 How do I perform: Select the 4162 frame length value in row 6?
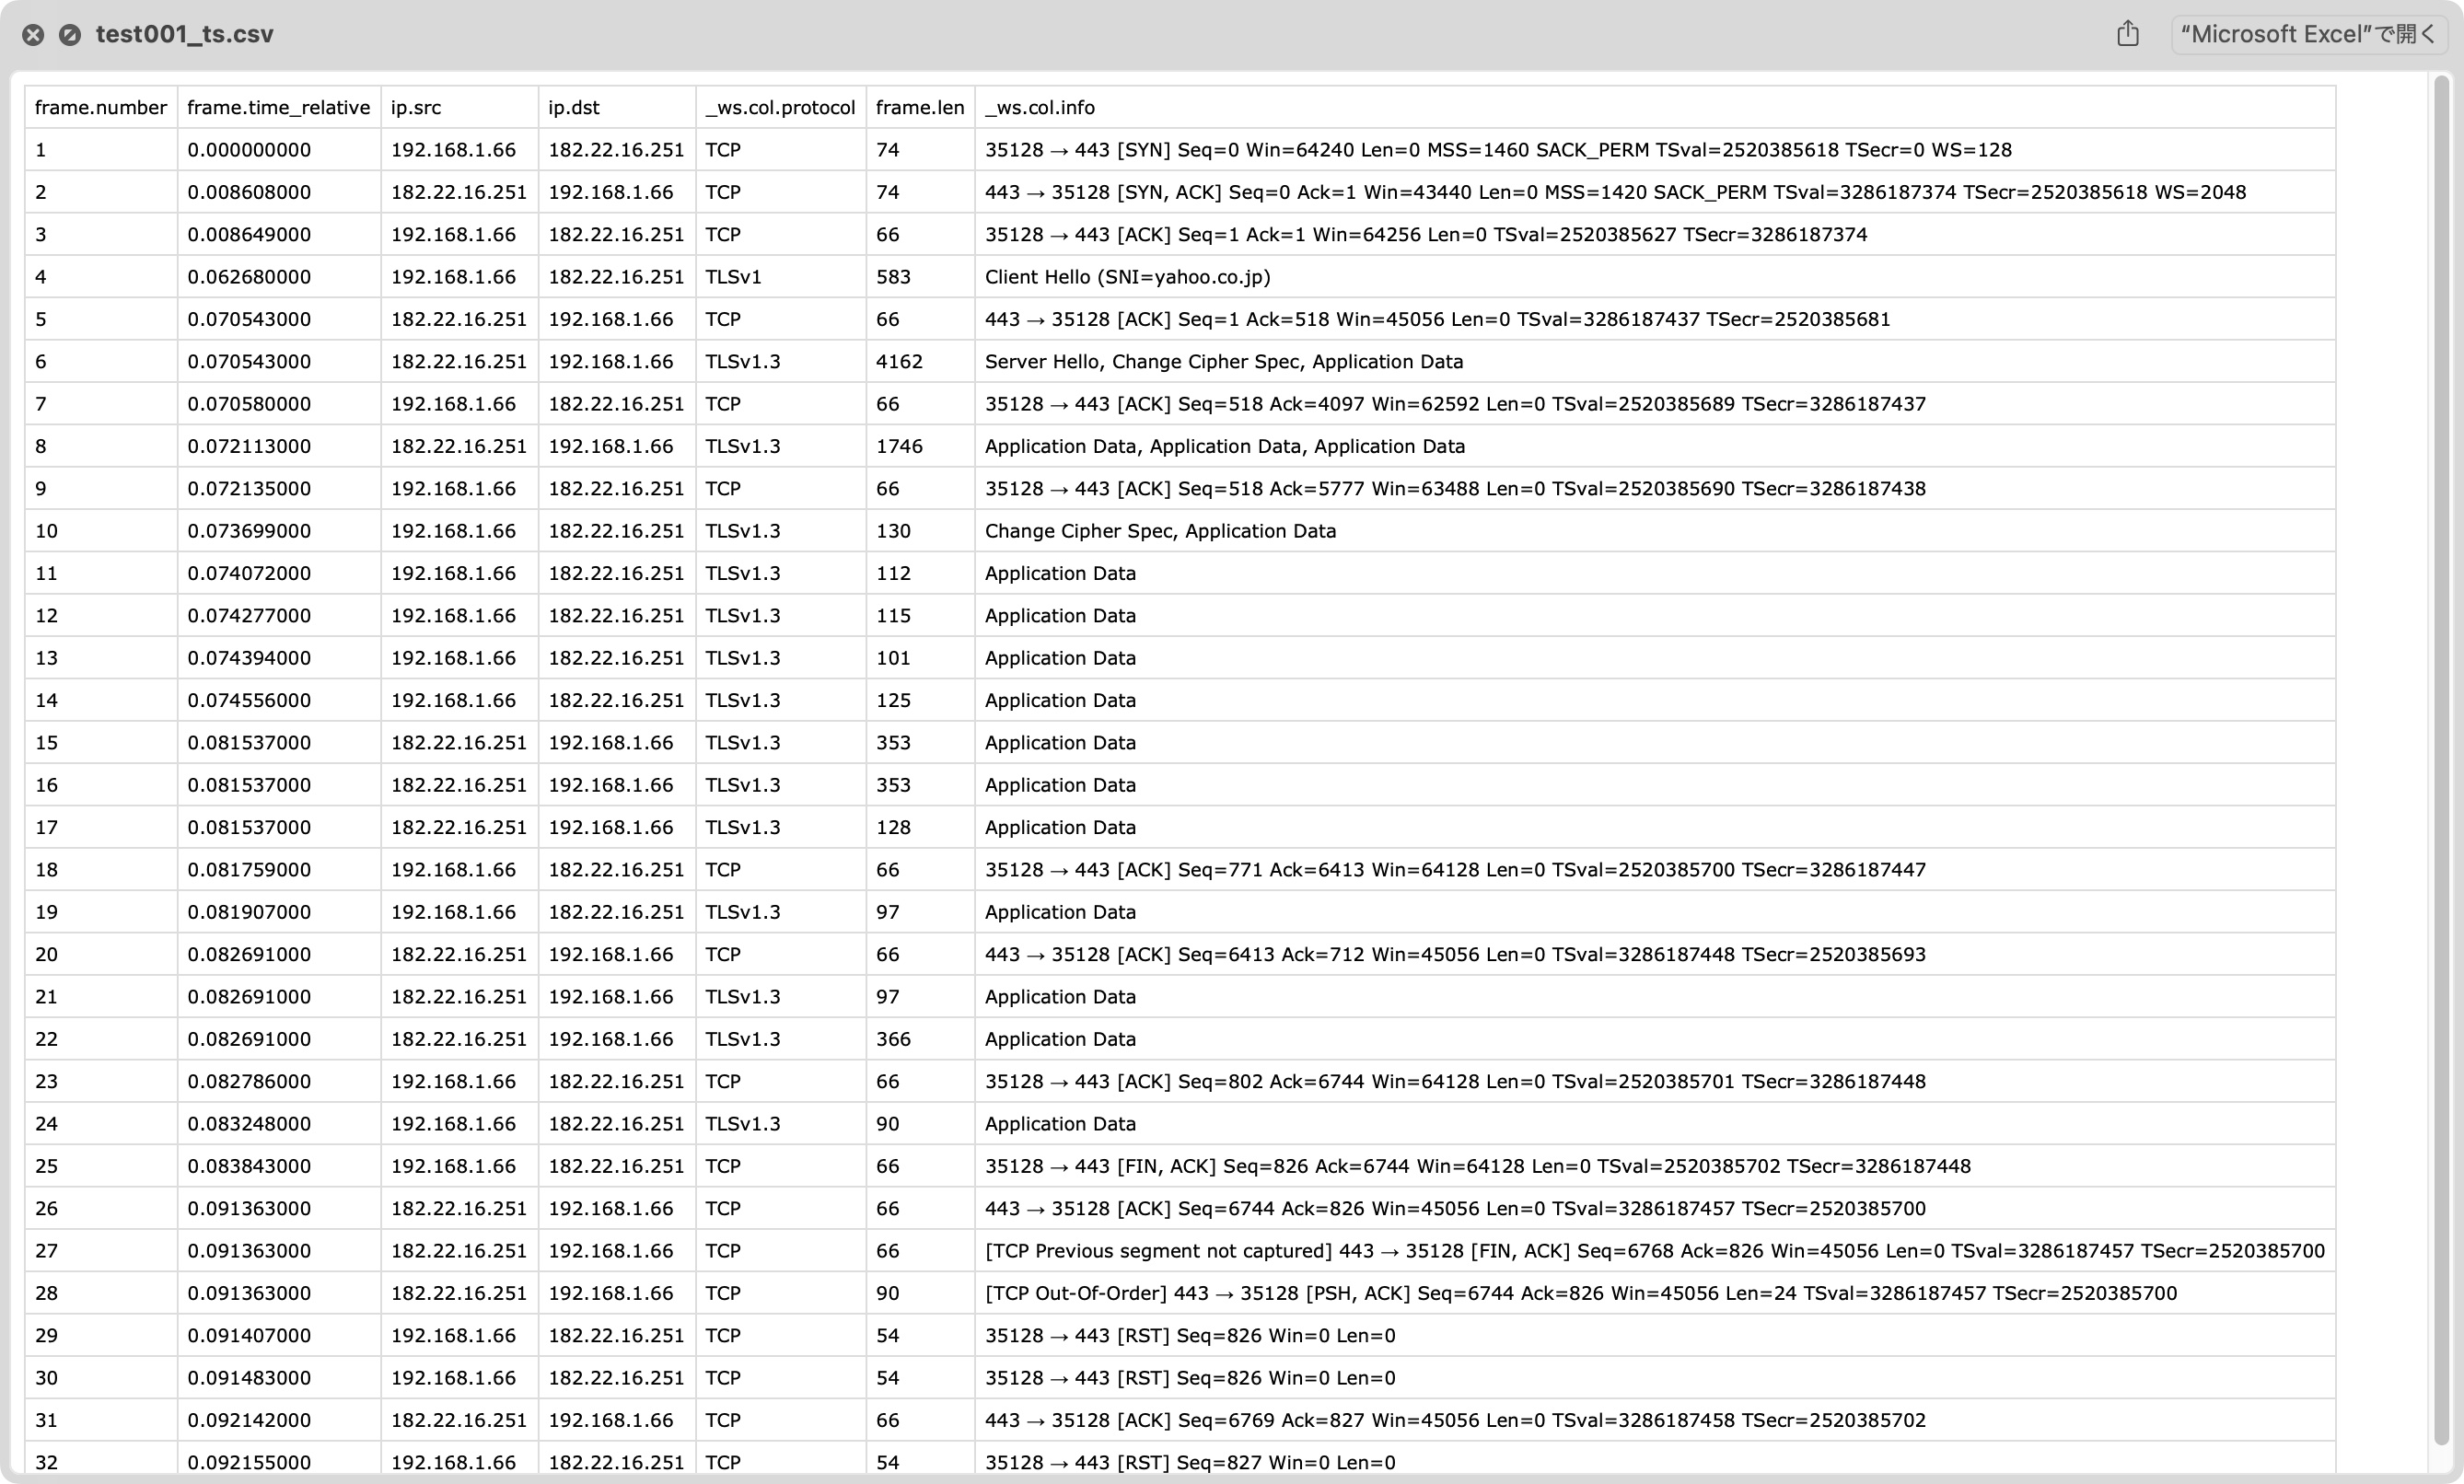pyautogui.click(x=898, y=361)
